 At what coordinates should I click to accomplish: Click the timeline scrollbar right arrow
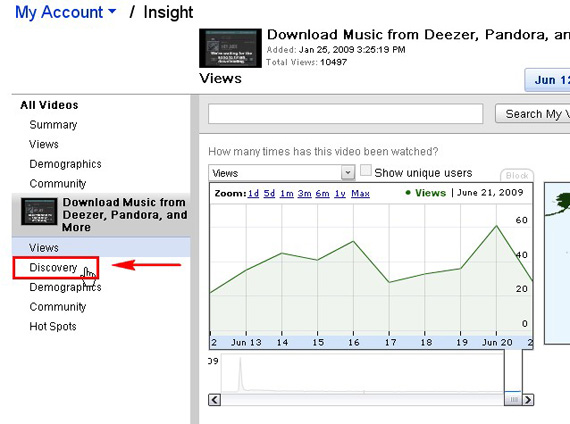[x=528, y=400]
